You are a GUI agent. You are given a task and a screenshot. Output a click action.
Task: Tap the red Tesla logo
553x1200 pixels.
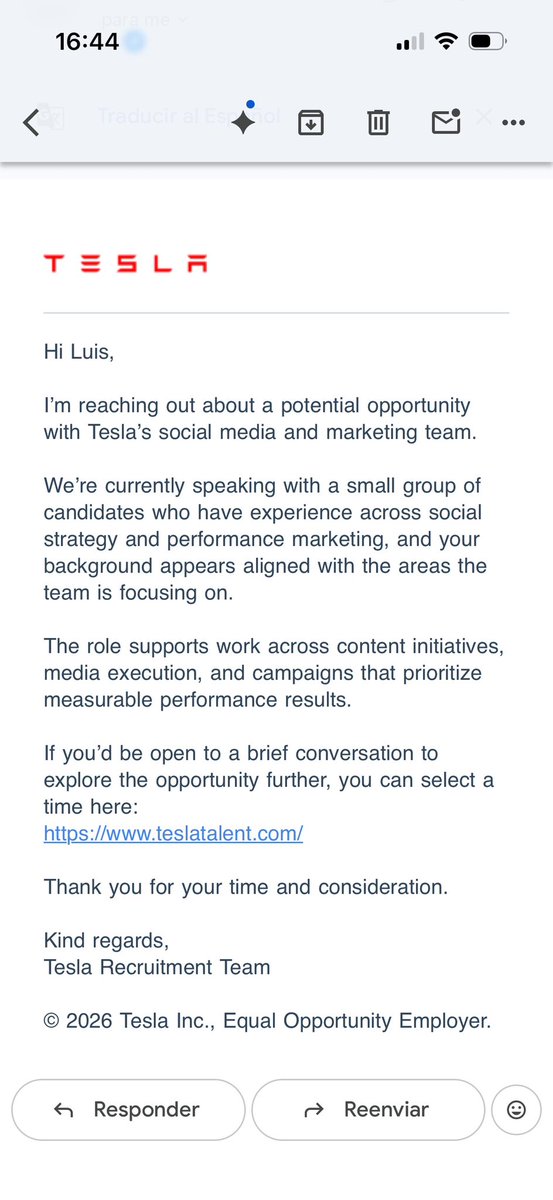tap(126, 264)
